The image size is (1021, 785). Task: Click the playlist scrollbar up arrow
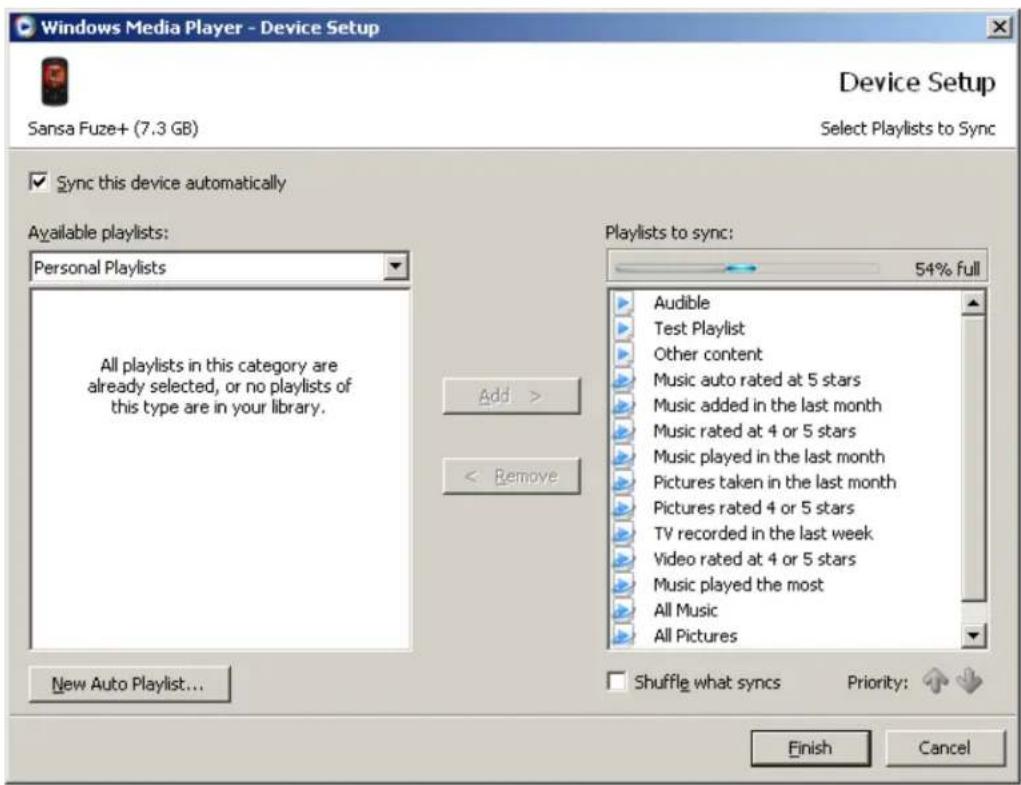coord(973,303)
